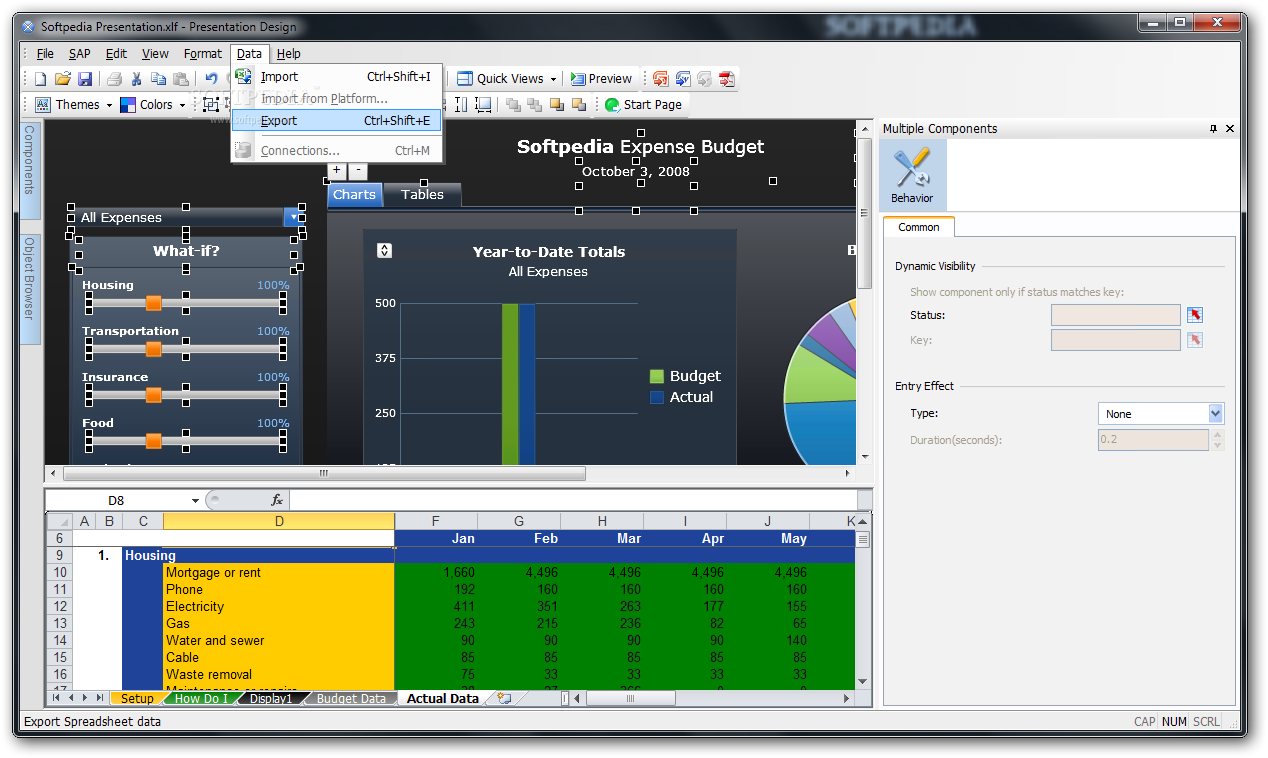The width and height of the screenshot is (1268, 758).
Task: Click the spreadsheet formula bar input
Action: pos(573,500)
